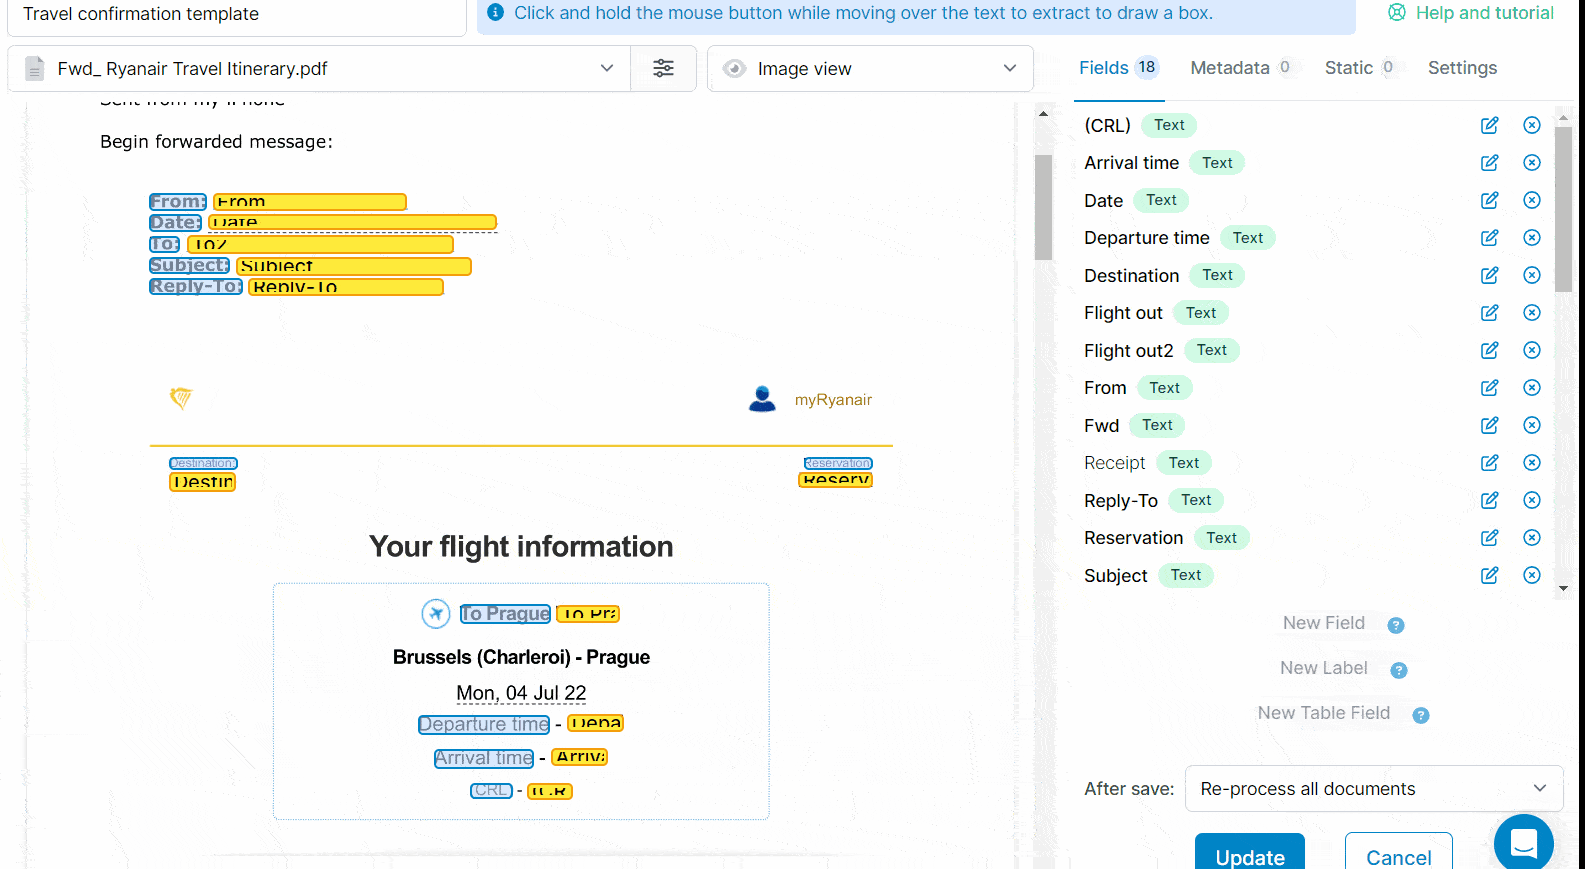Open the document file dropdown
Image resolution: width=1585 pixels, height=869 pixels.
click(319, 68)
